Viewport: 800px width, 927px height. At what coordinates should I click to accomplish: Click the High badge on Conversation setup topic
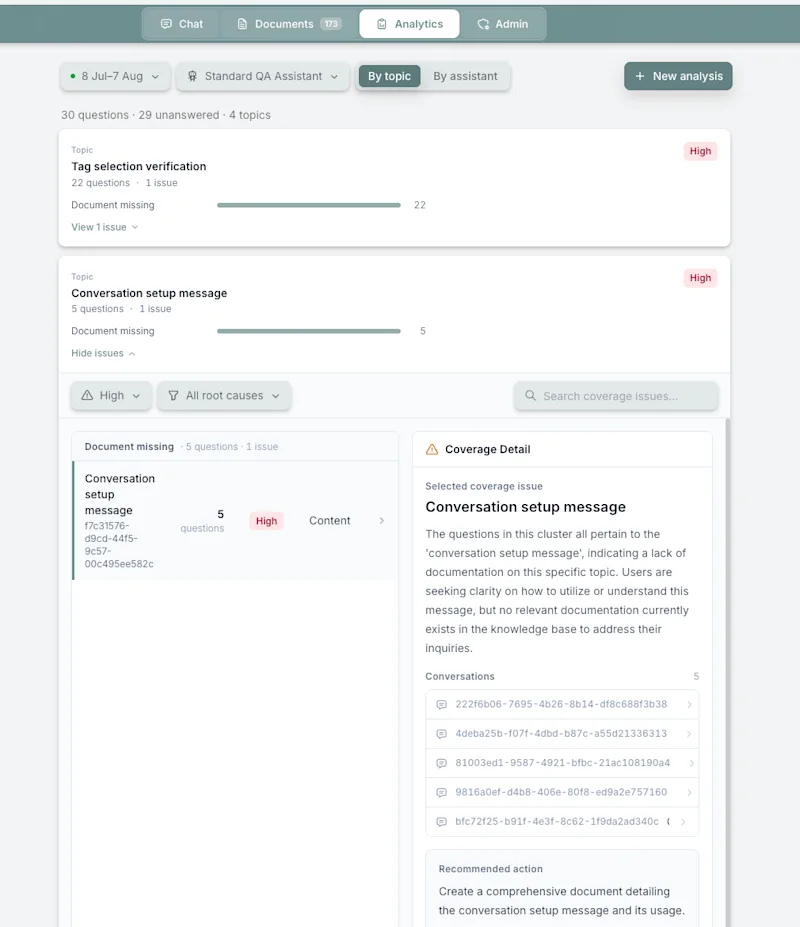(x=700, y=278)
